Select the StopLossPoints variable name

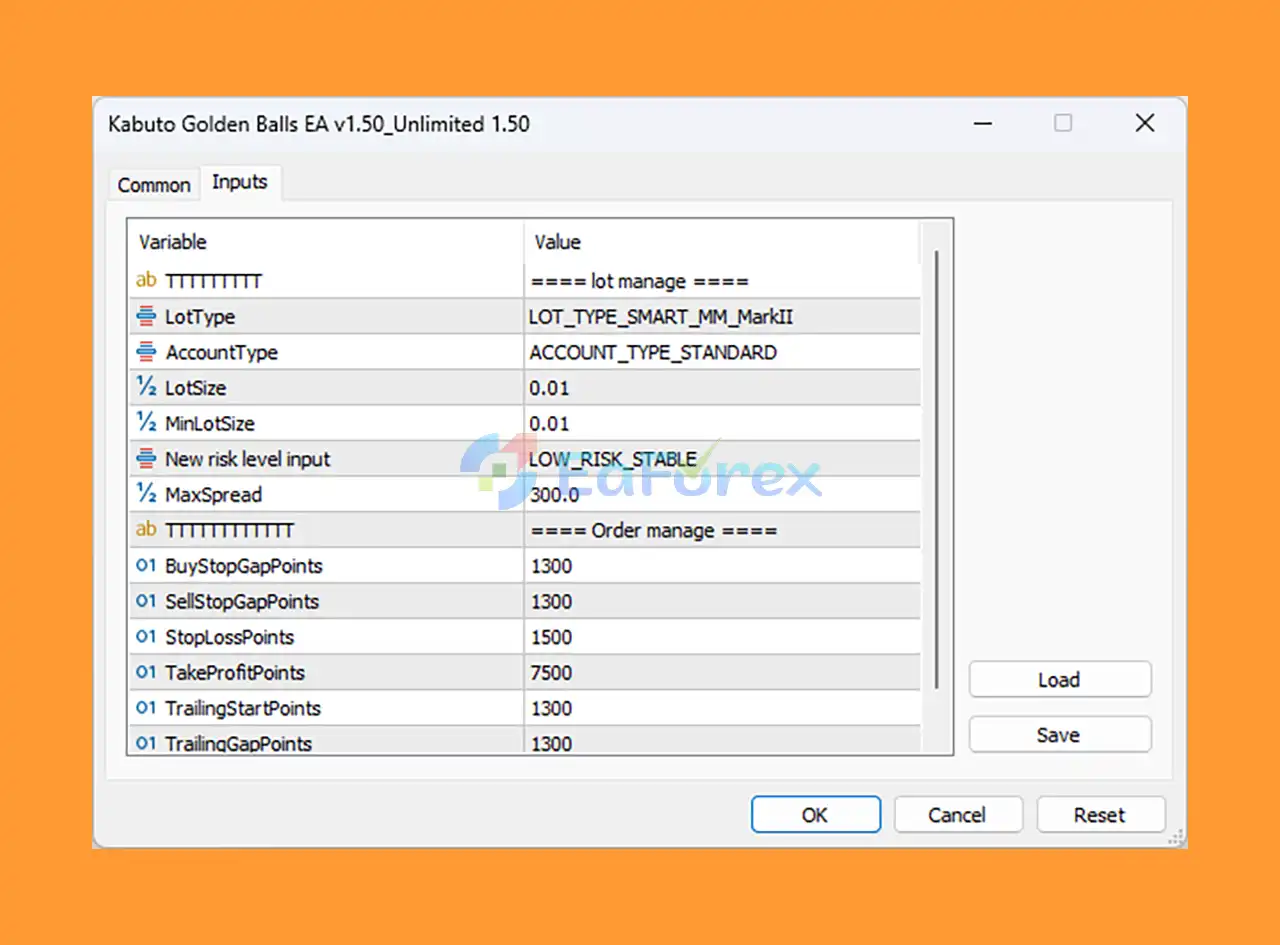tap(230, 637)
